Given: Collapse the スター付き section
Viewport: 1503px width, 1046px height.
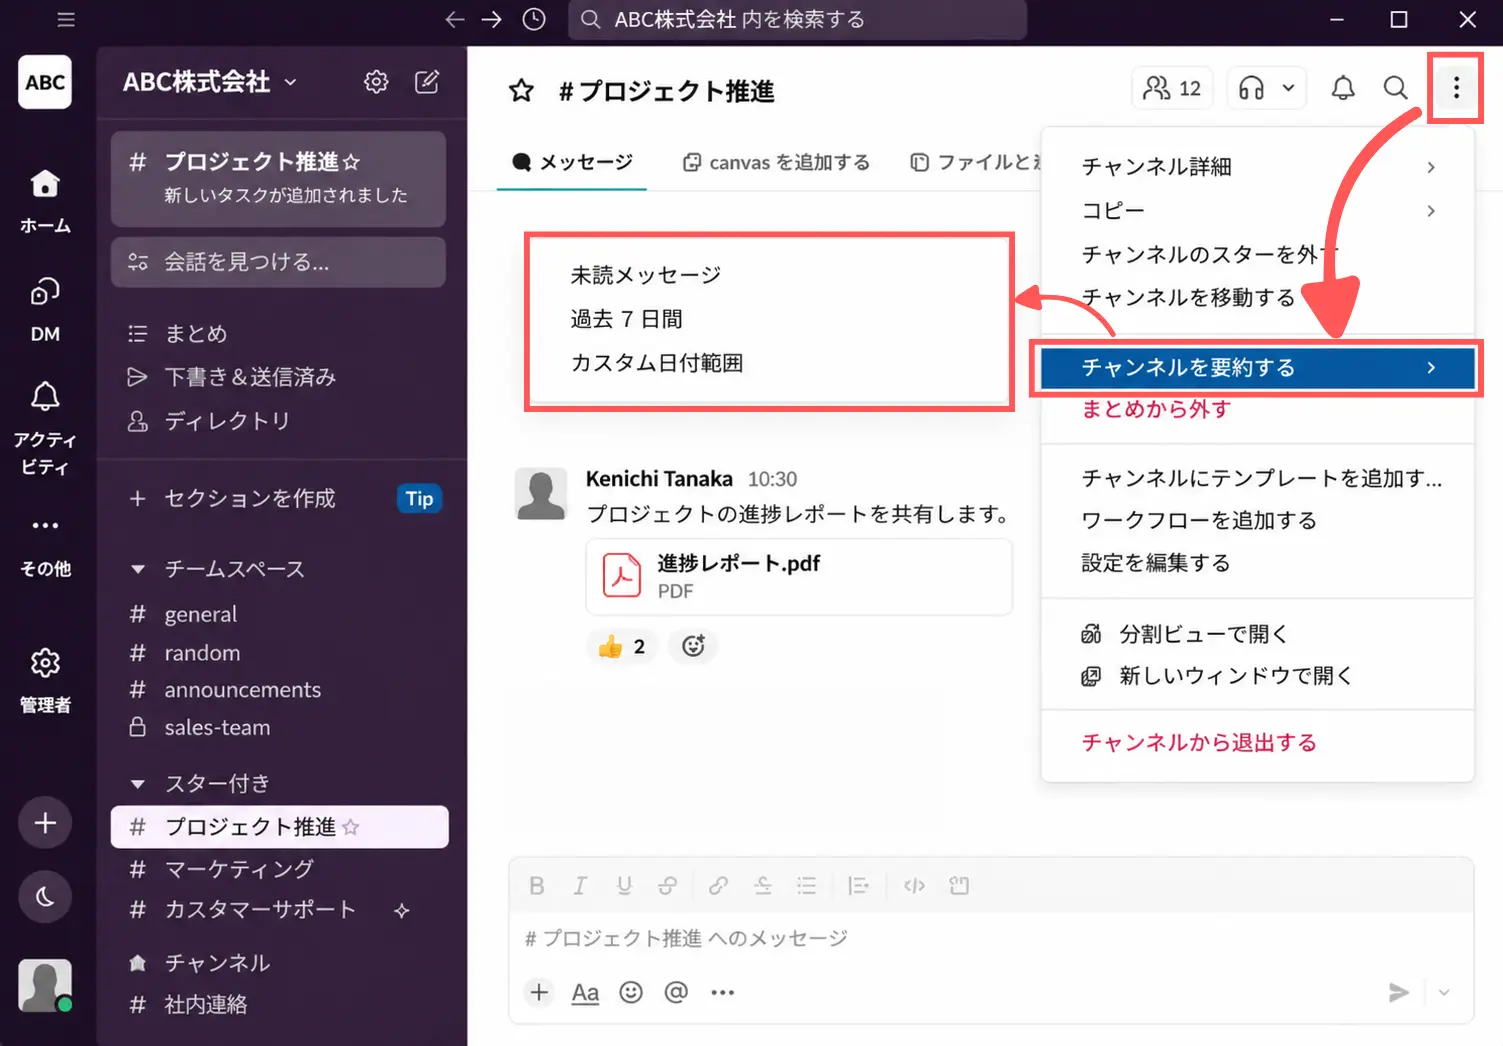Looking at the screenshot, I should pos(138,783).
